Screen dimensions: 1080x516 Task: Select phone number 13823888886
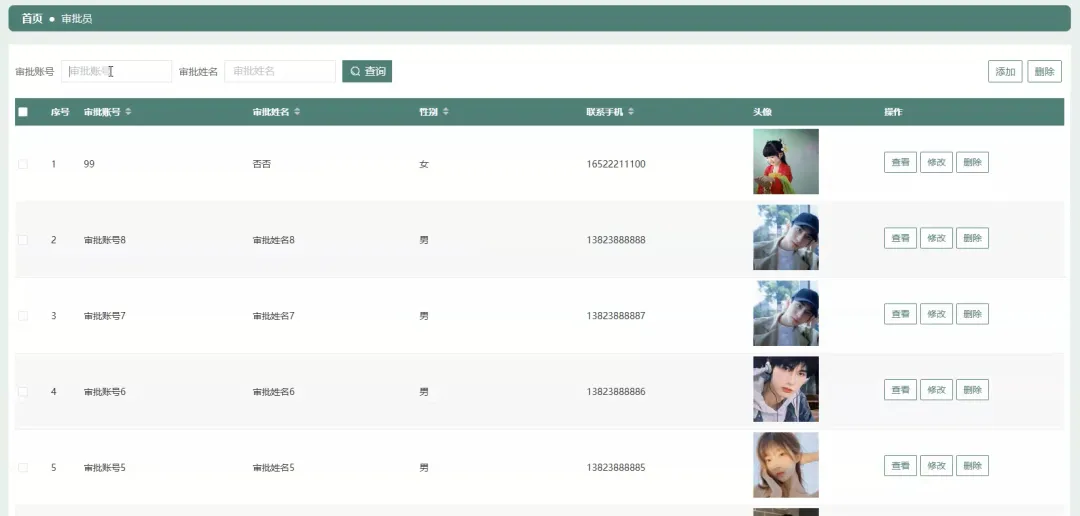point(616,391)
